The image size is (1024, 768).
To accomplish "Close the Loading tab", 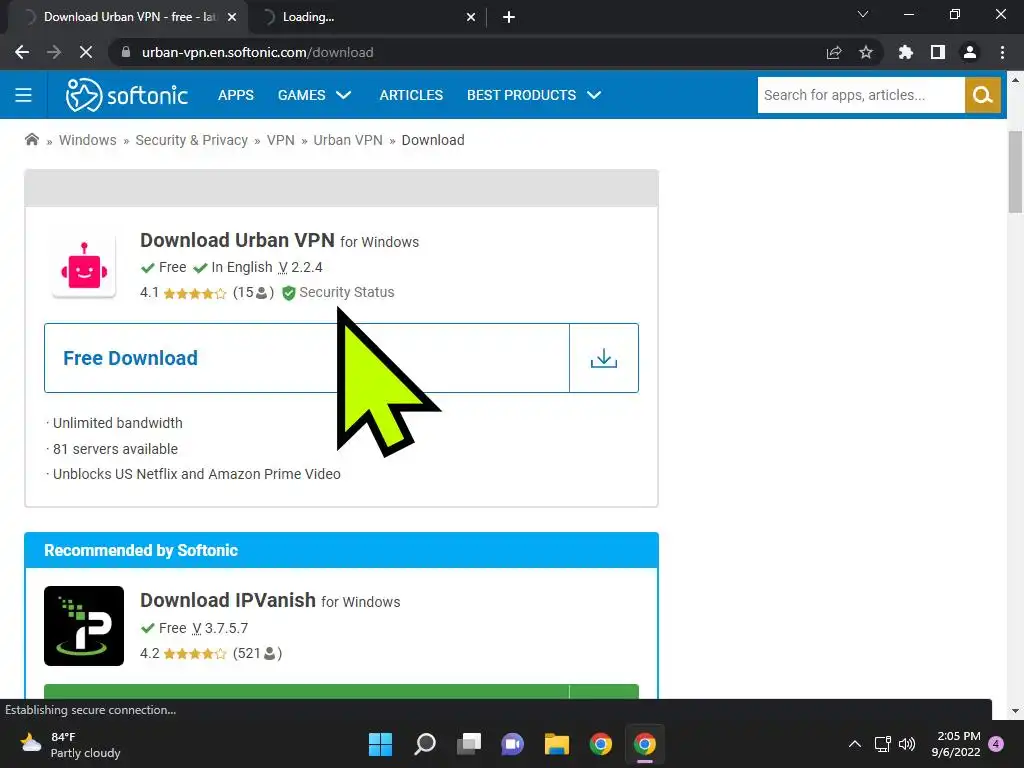I will click(471, 17).
